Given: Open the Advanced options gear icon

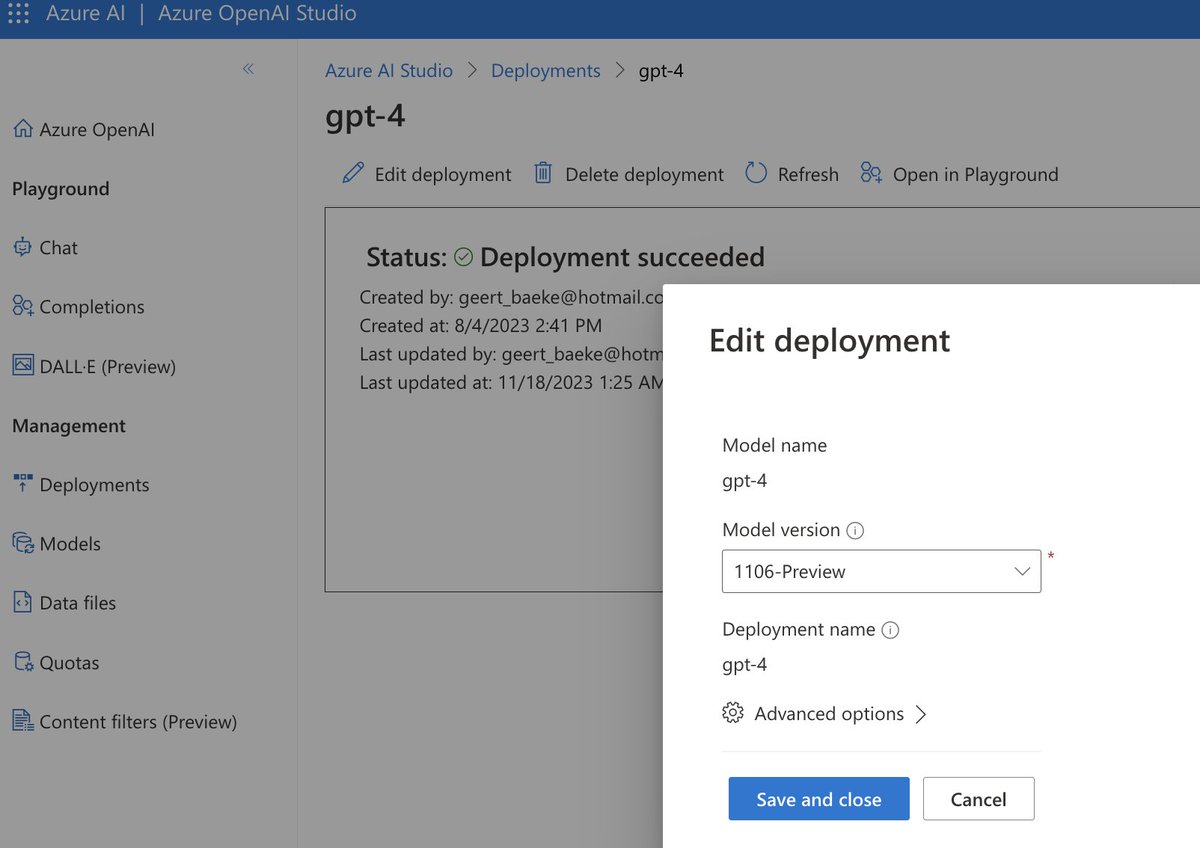Looking at the screenshot, I should (x=733, y=713).
